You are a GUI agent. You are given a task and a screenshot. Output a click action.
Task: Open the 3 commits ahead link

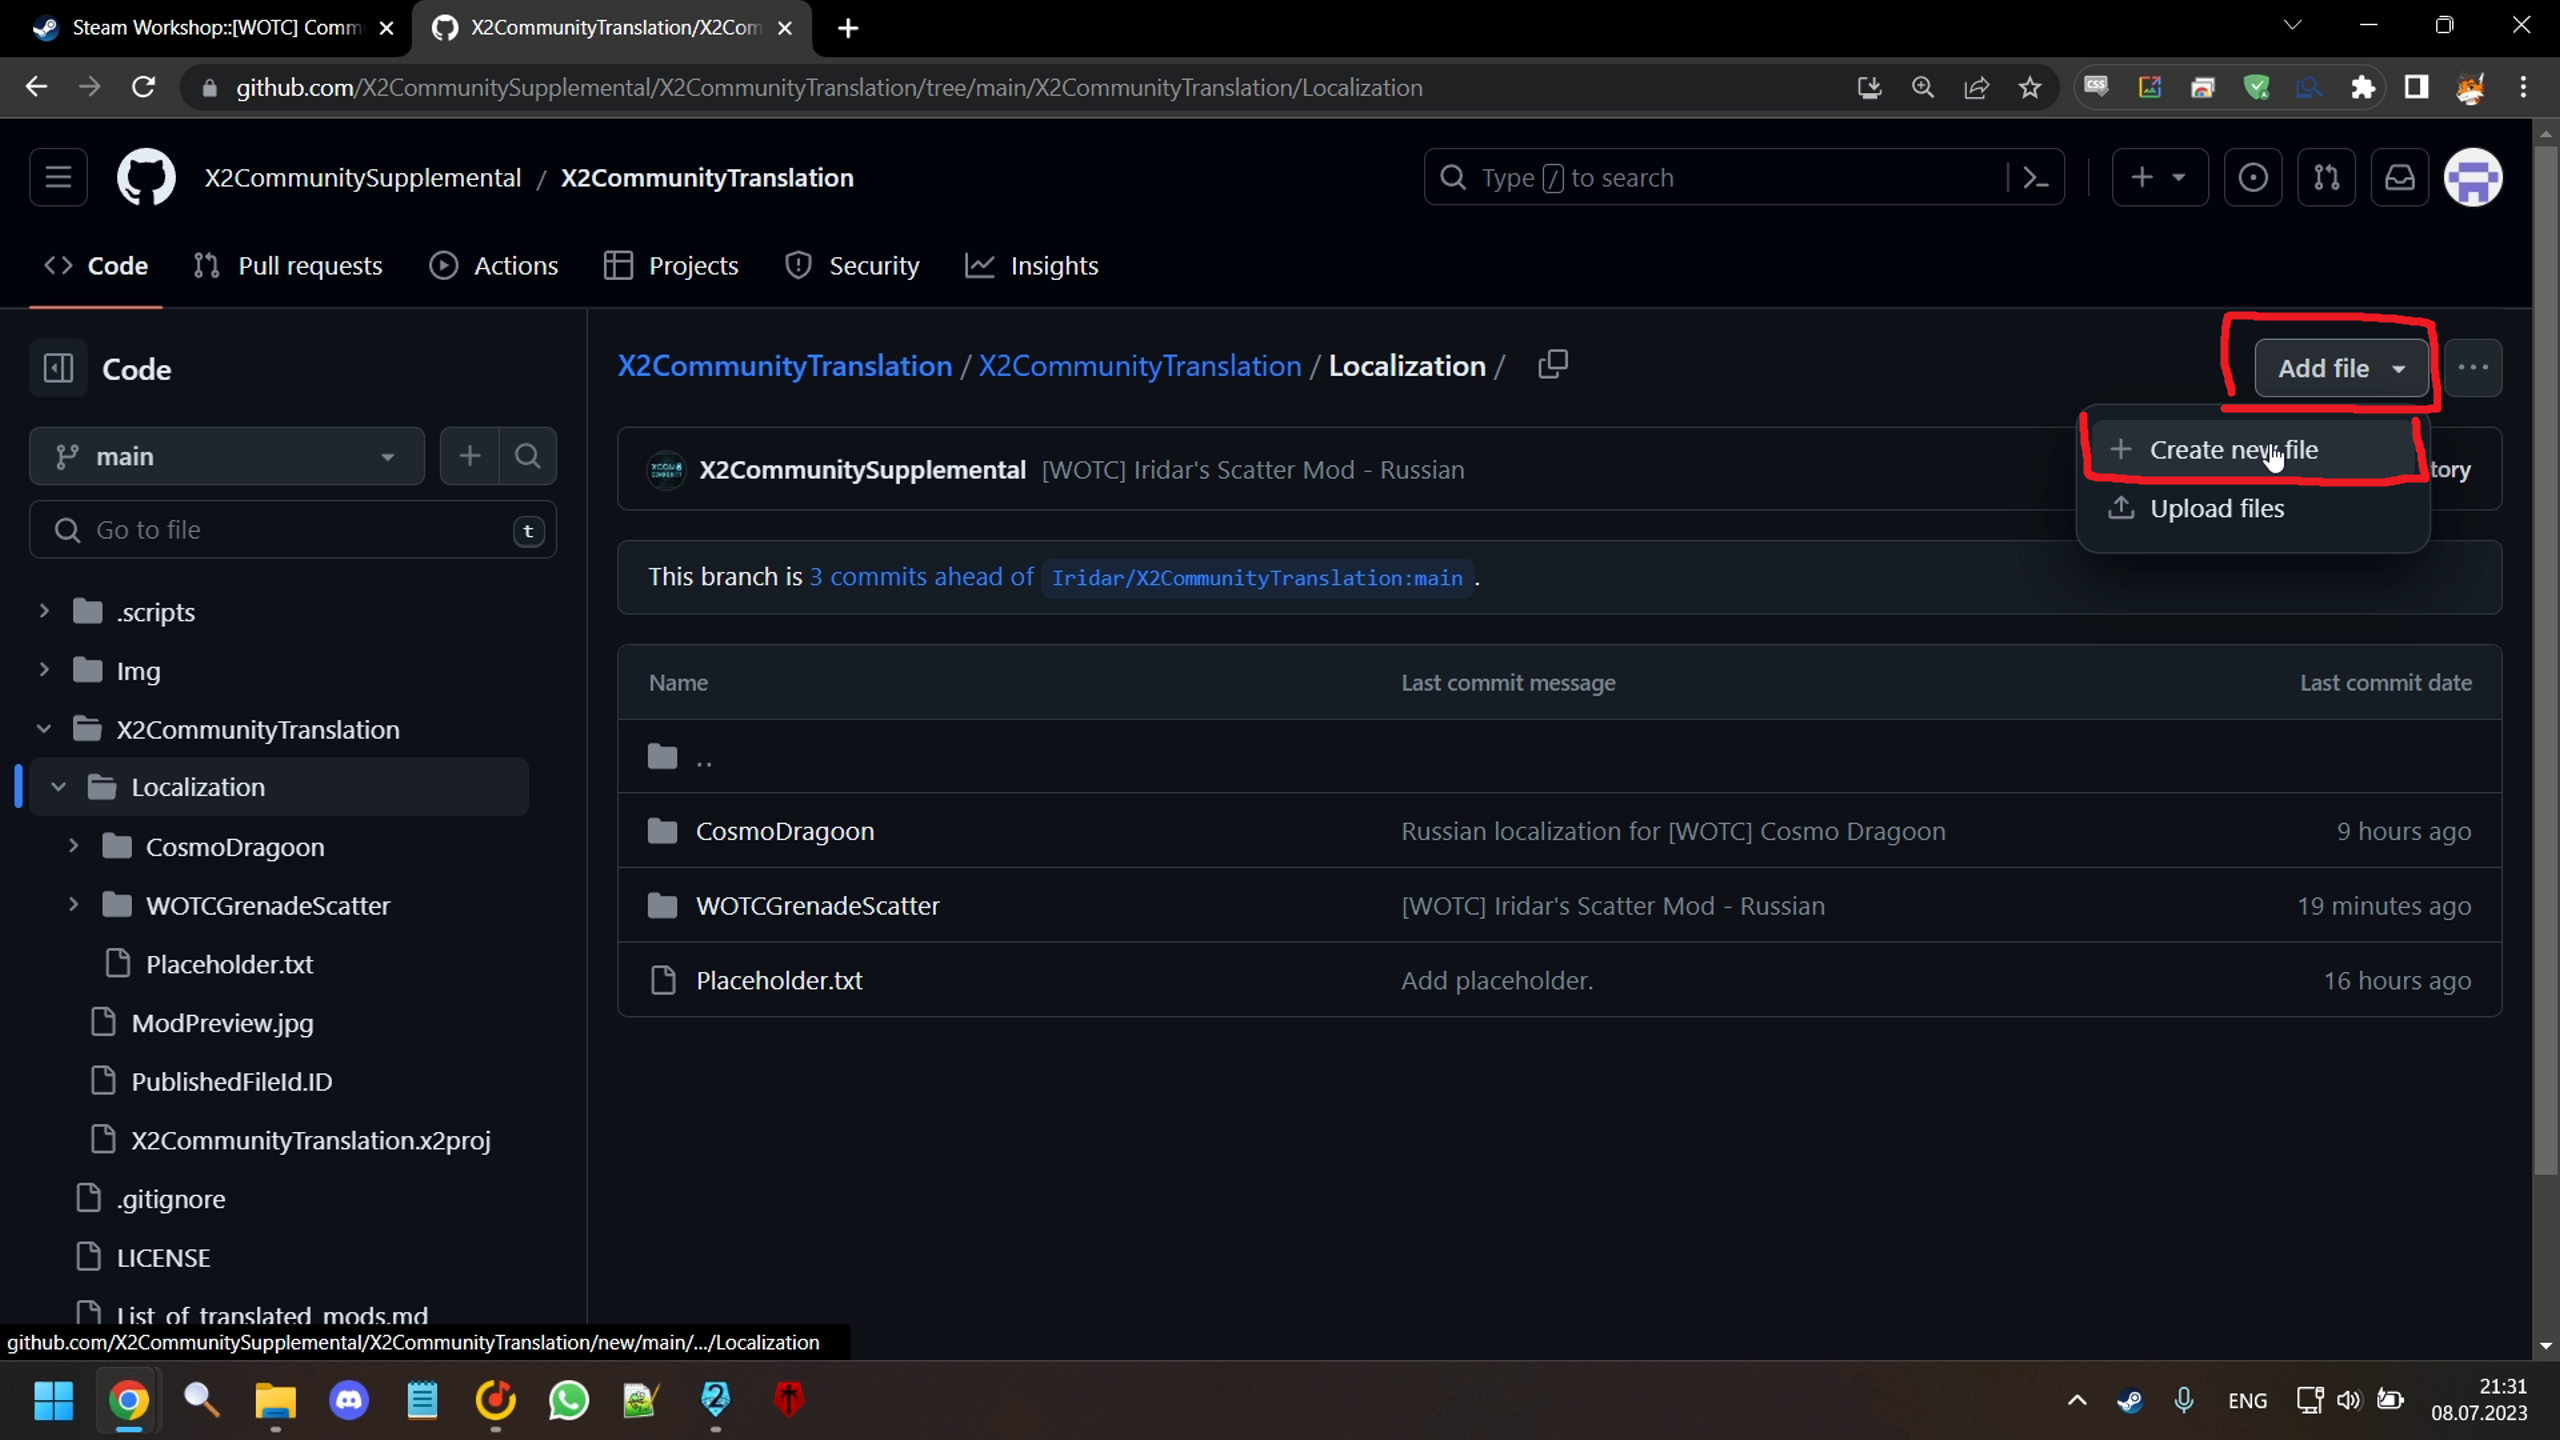click(920, 577)
